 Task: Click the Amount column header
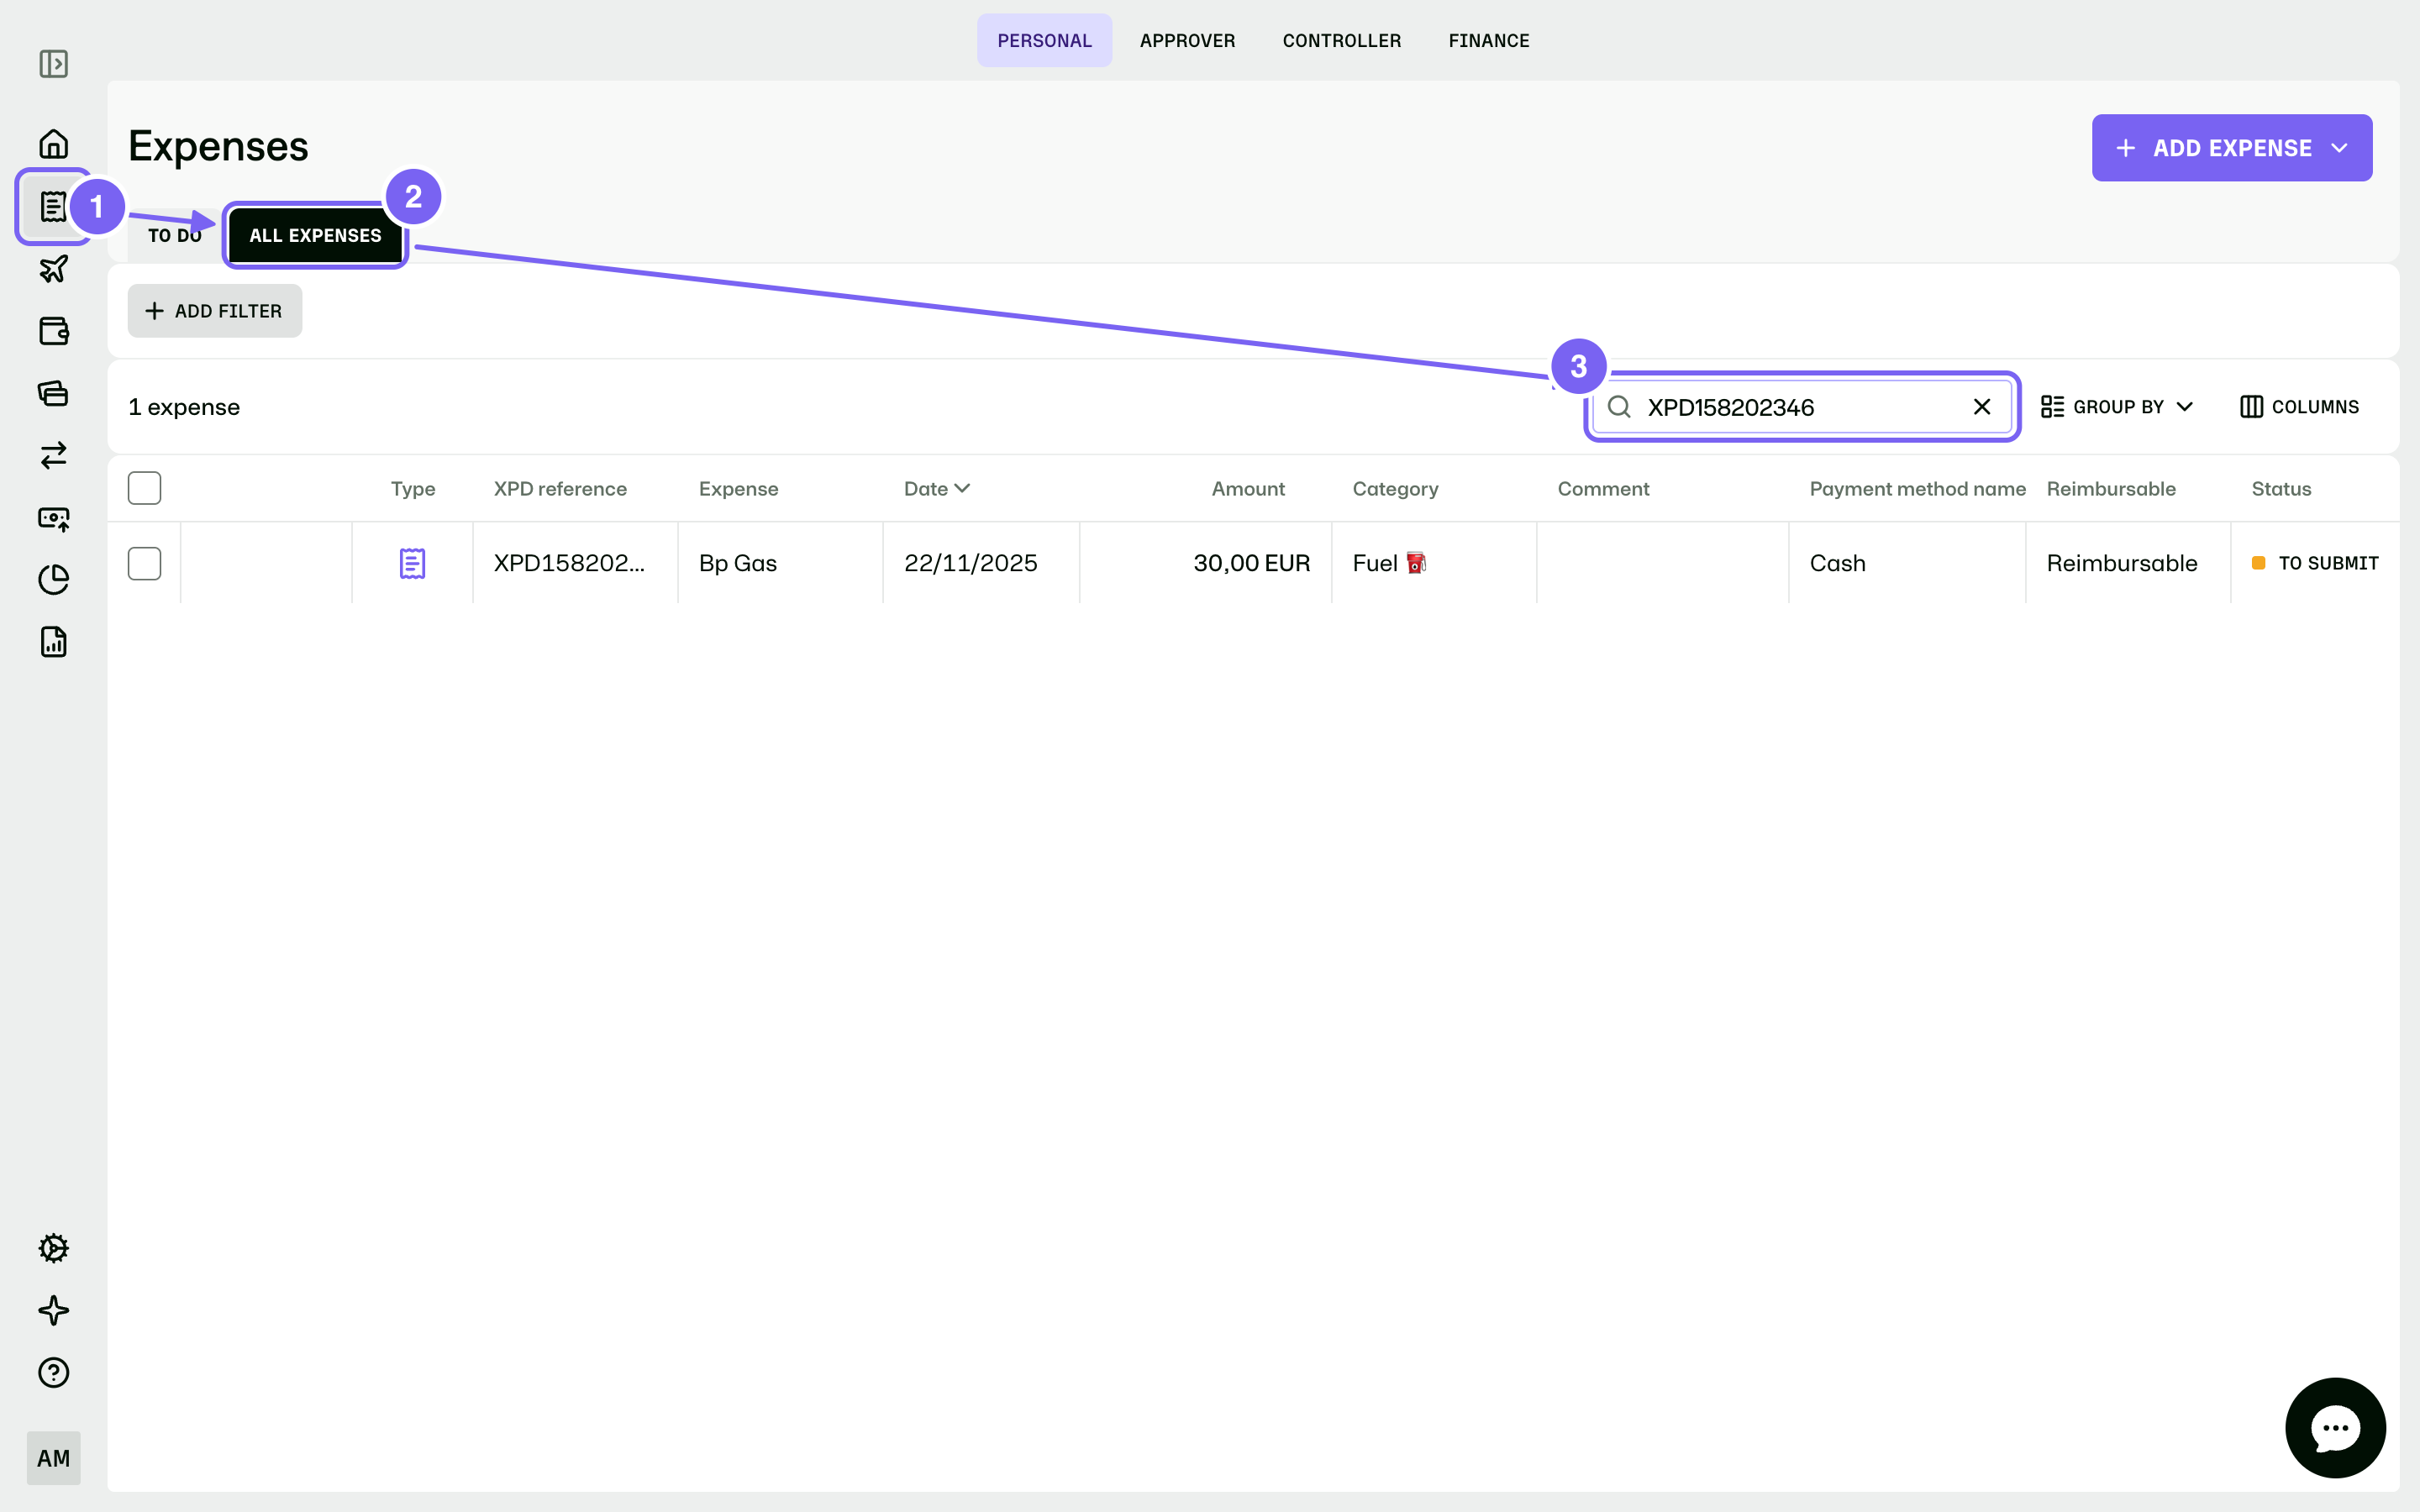coord(1248,489)
